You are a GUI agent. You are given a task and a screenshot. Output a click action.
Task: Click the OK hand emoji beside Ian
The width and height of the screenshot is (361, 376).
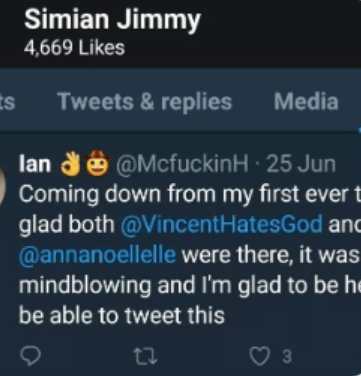point(70,164)
